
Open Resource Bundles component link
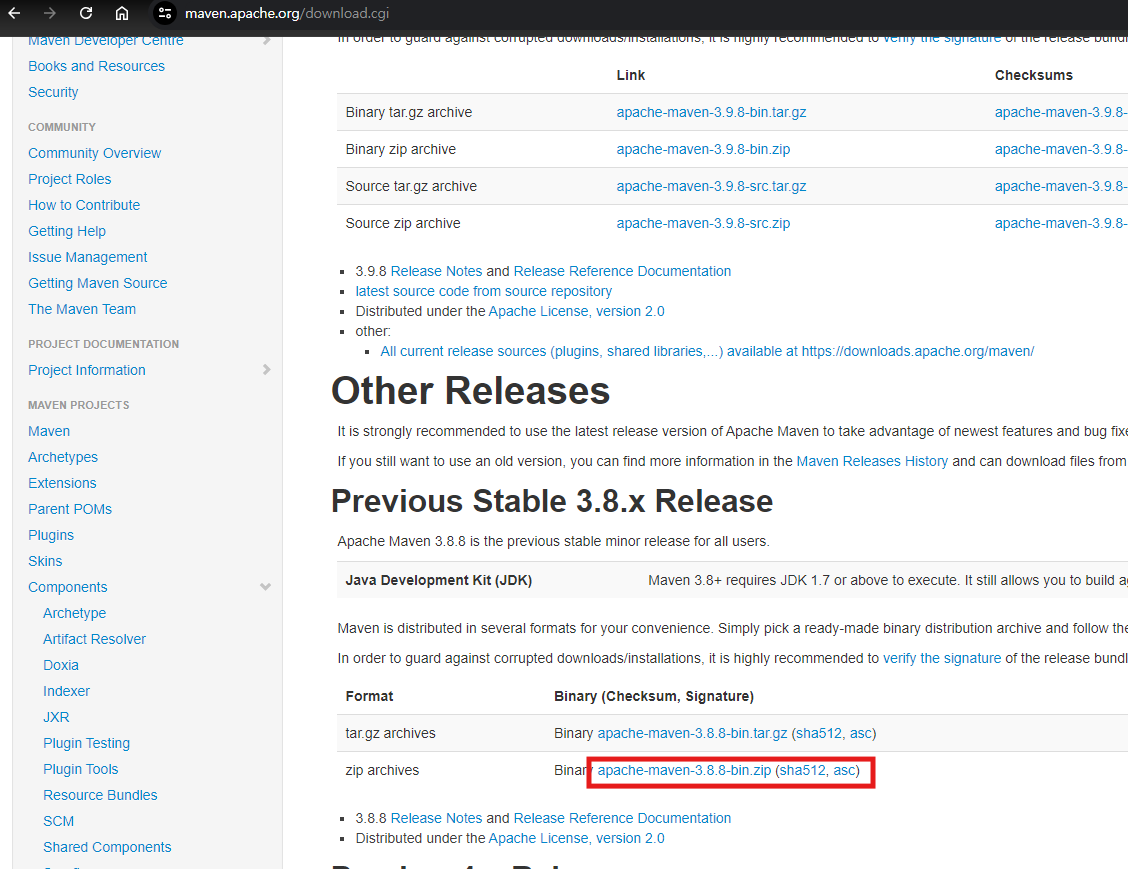coord(100,795)
